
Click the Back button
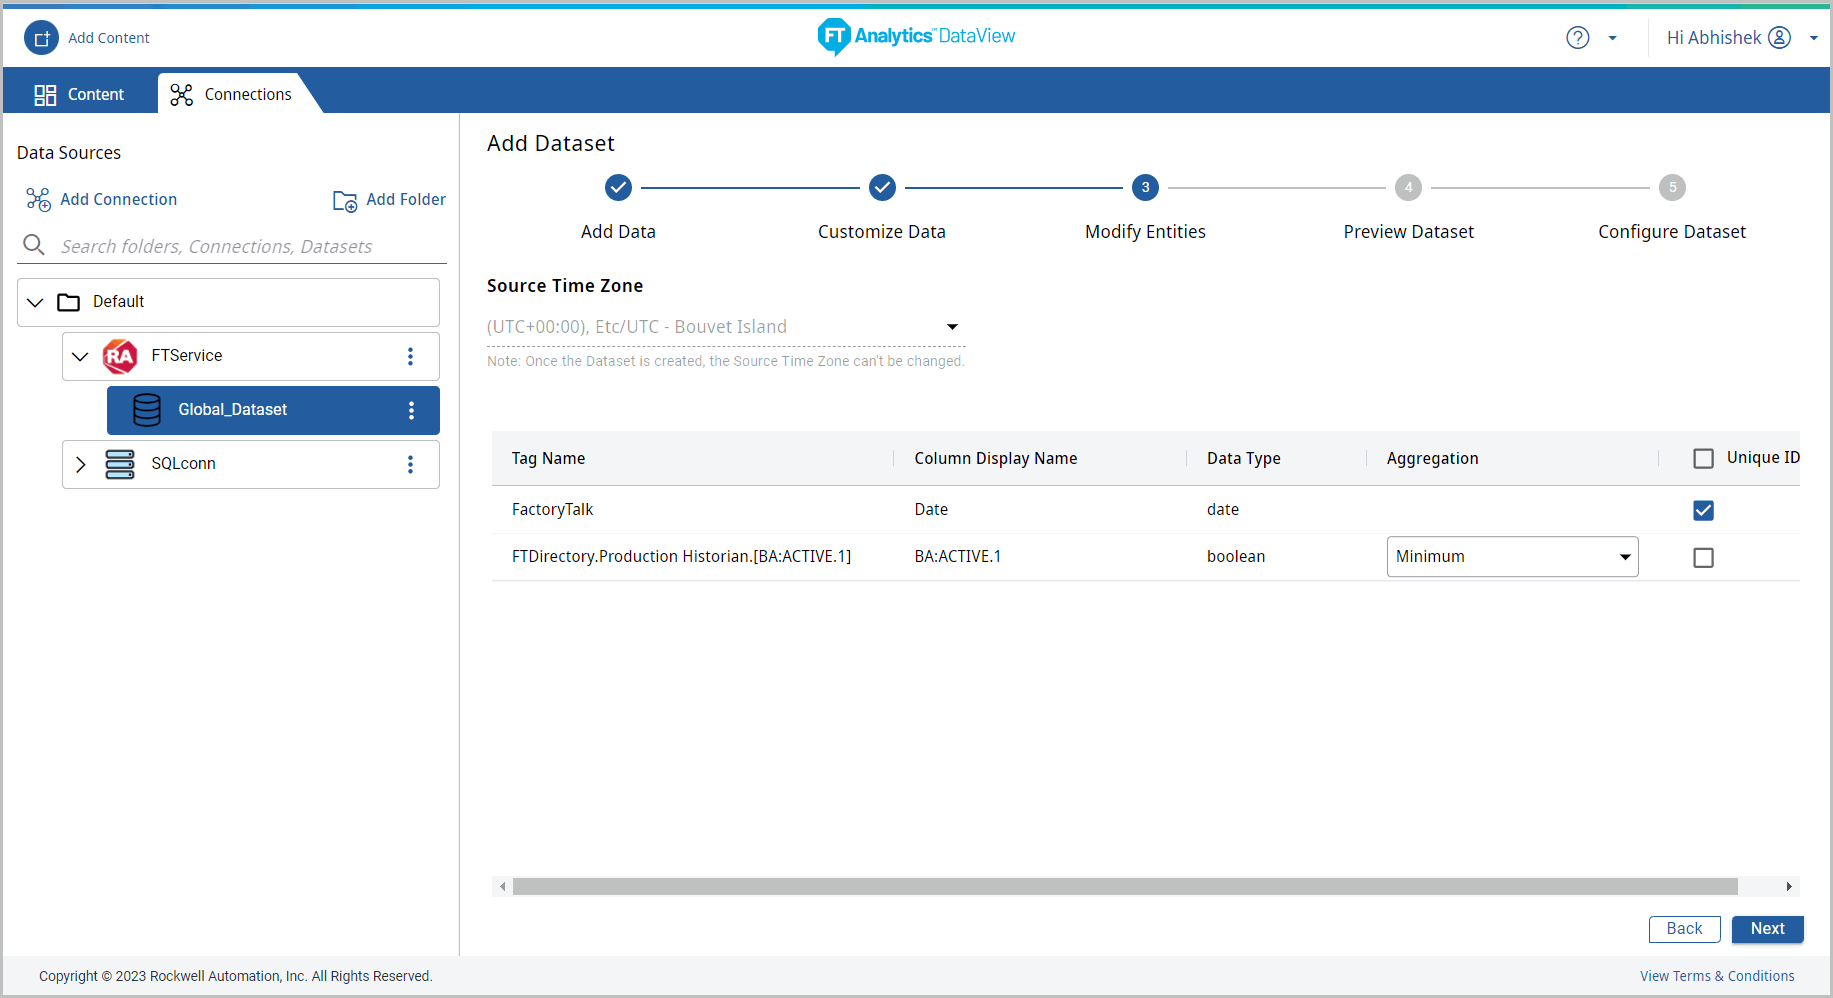(x=1684, y=929)
